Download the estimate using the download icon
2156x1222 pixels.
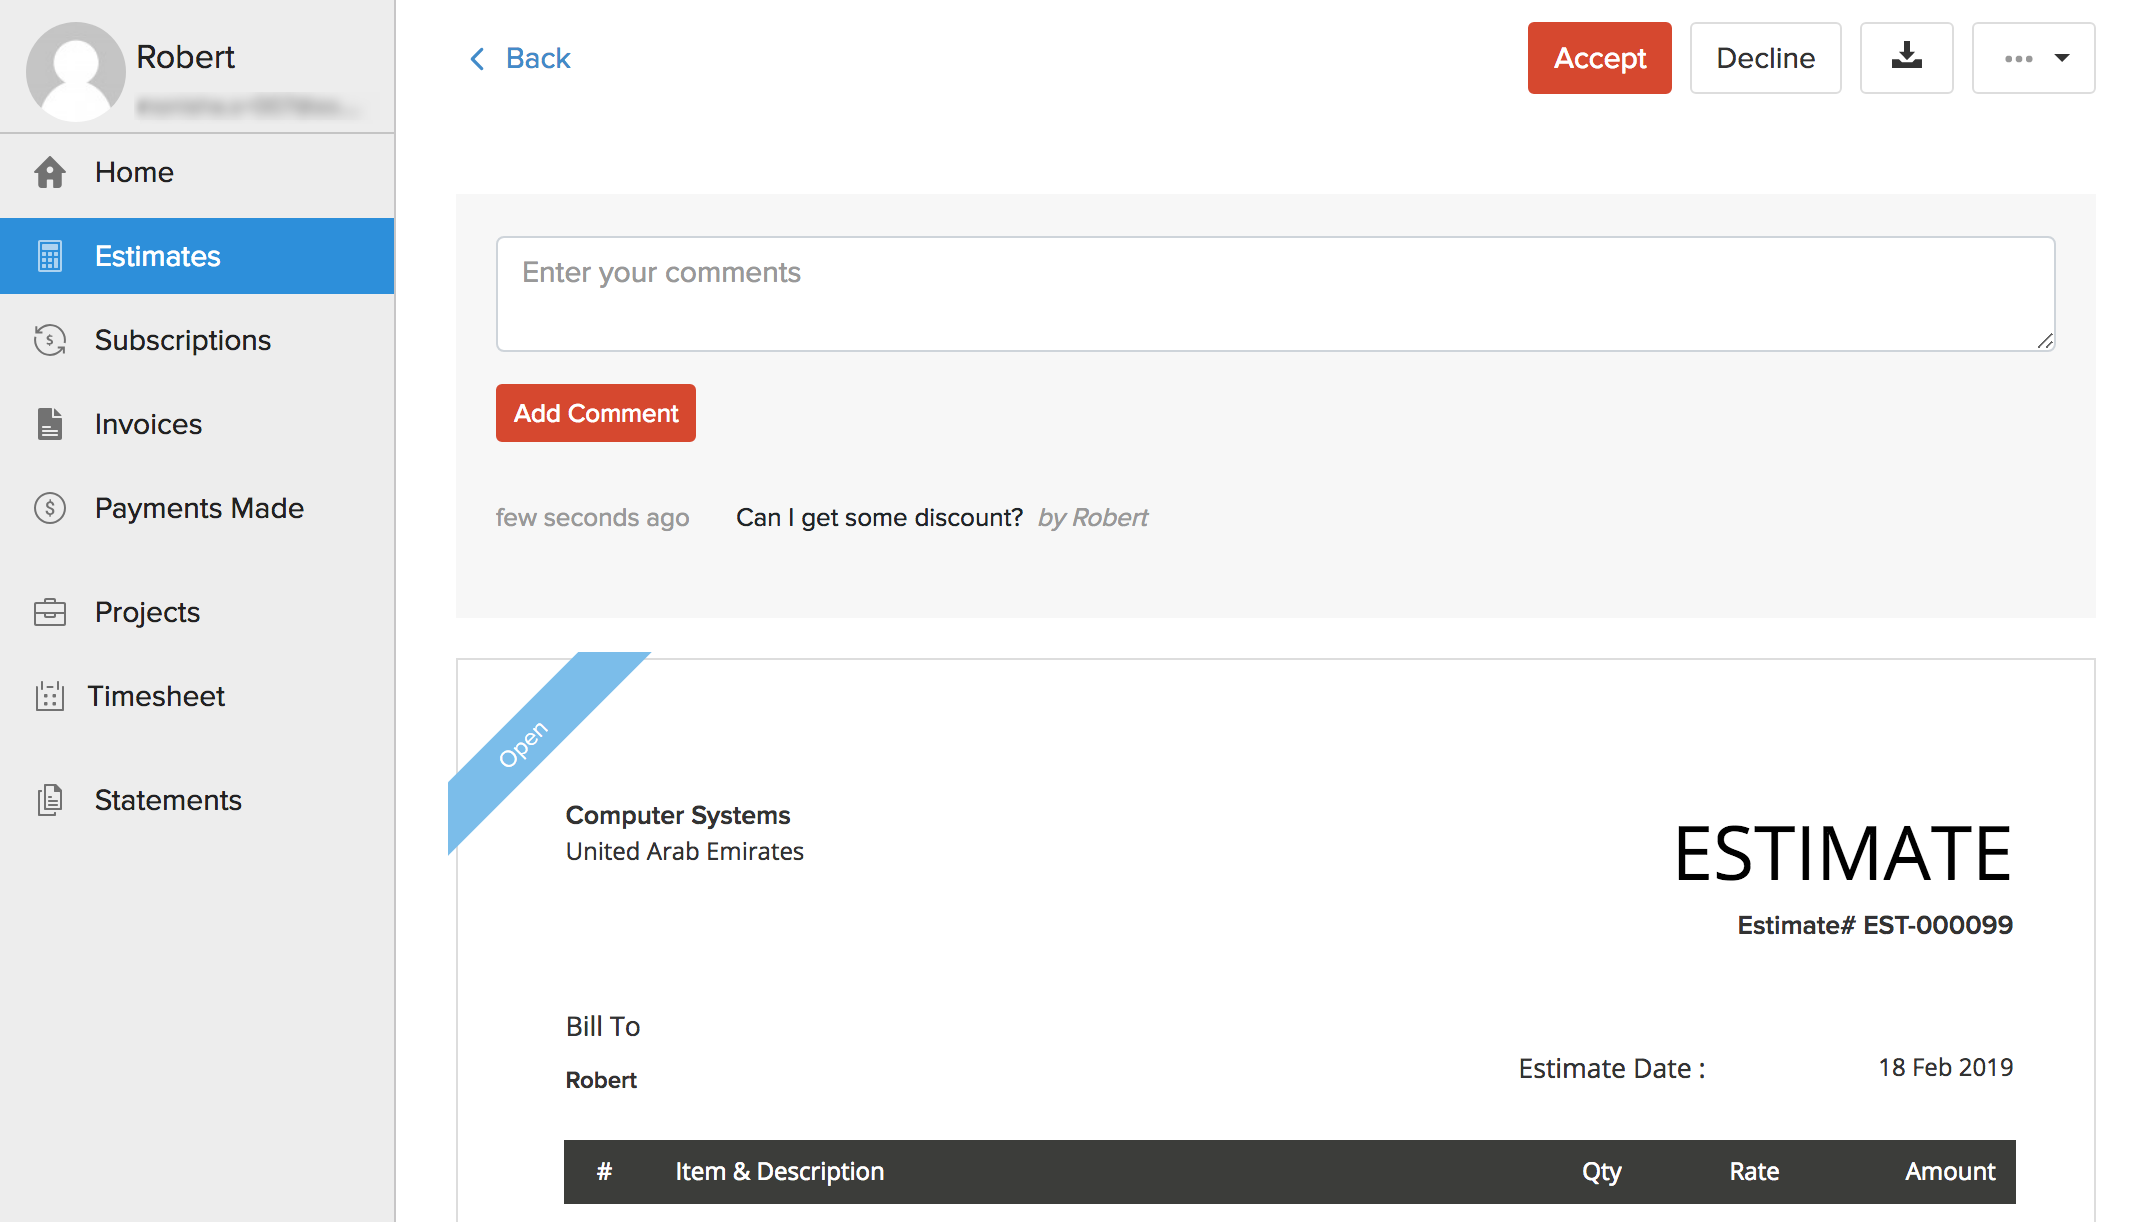[x=1906, y=58]
